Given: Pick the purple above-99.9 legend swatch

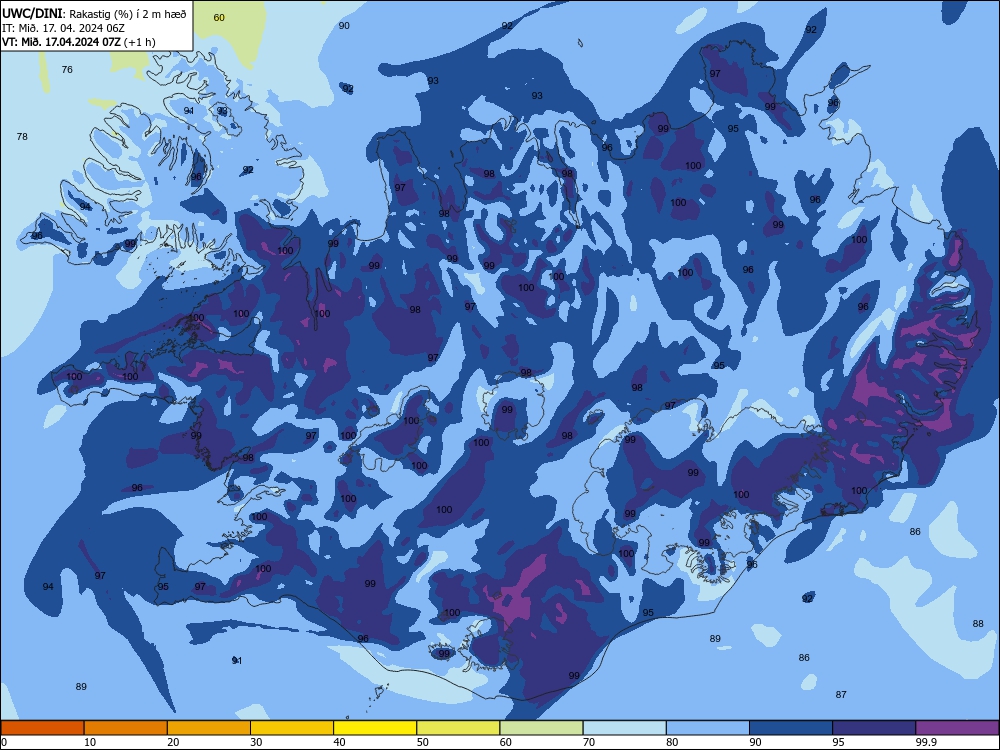Looking at the screenshot, I should 957,728.
